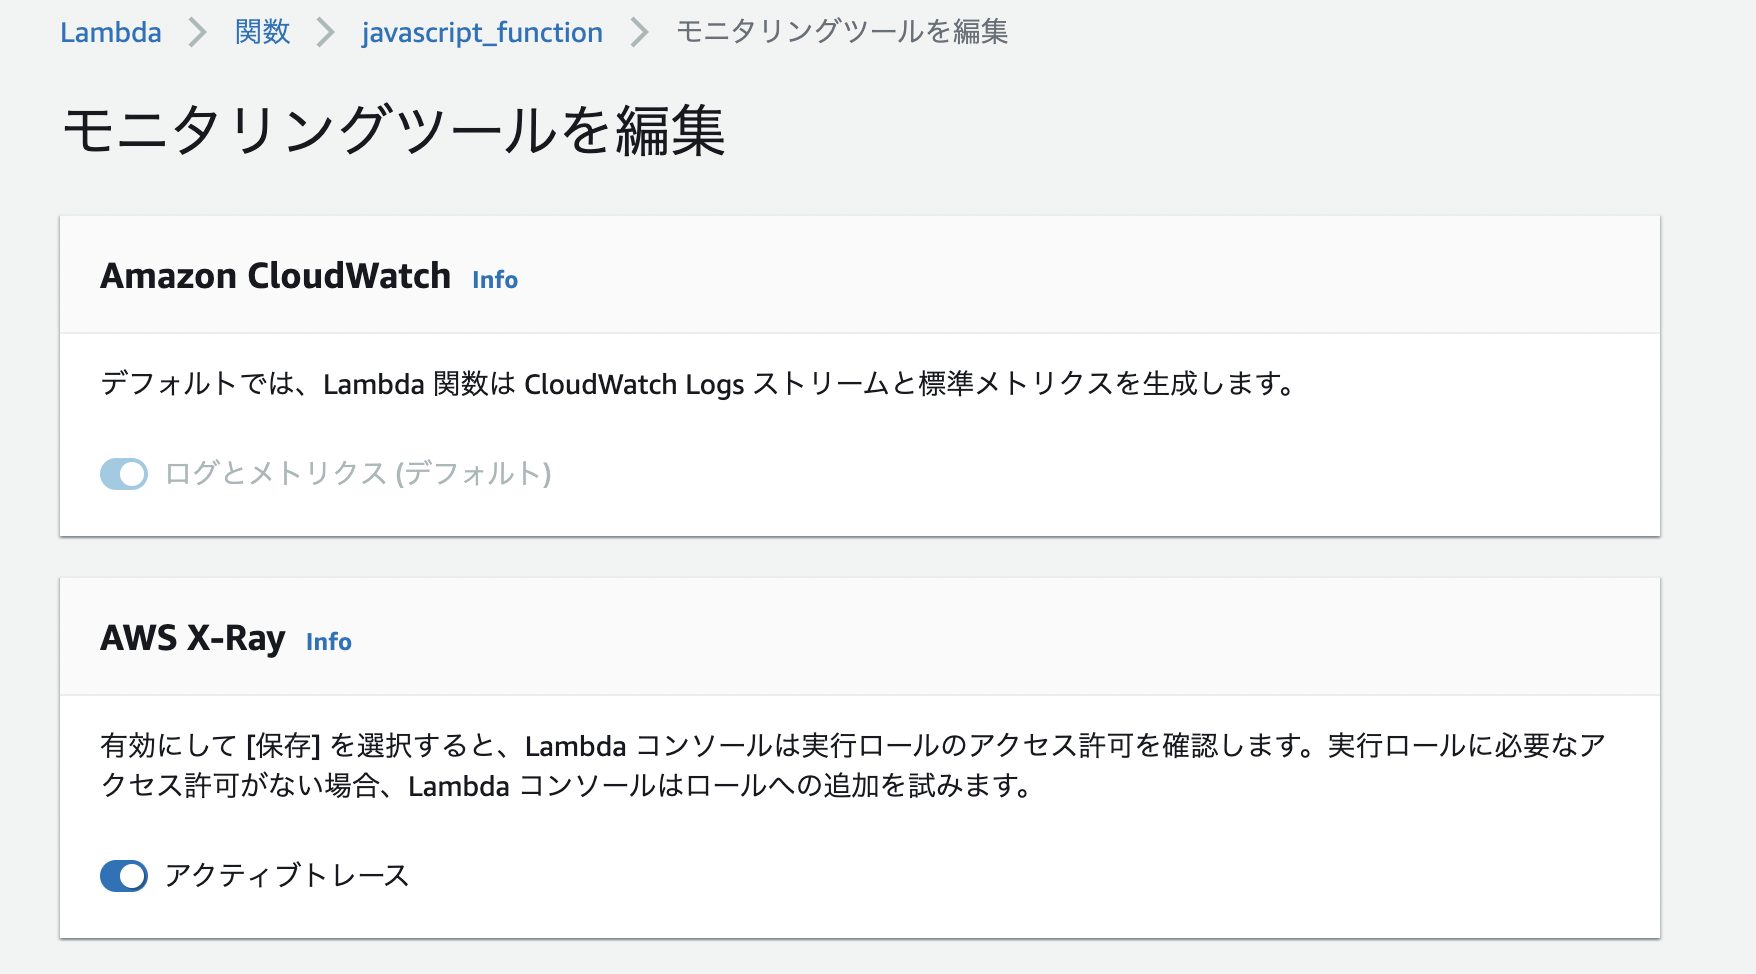Viewport: 1756px width, 974px height.
Task: Toggle ログとメトリクス (デフォルト) switch
Action: coord(123,474)
